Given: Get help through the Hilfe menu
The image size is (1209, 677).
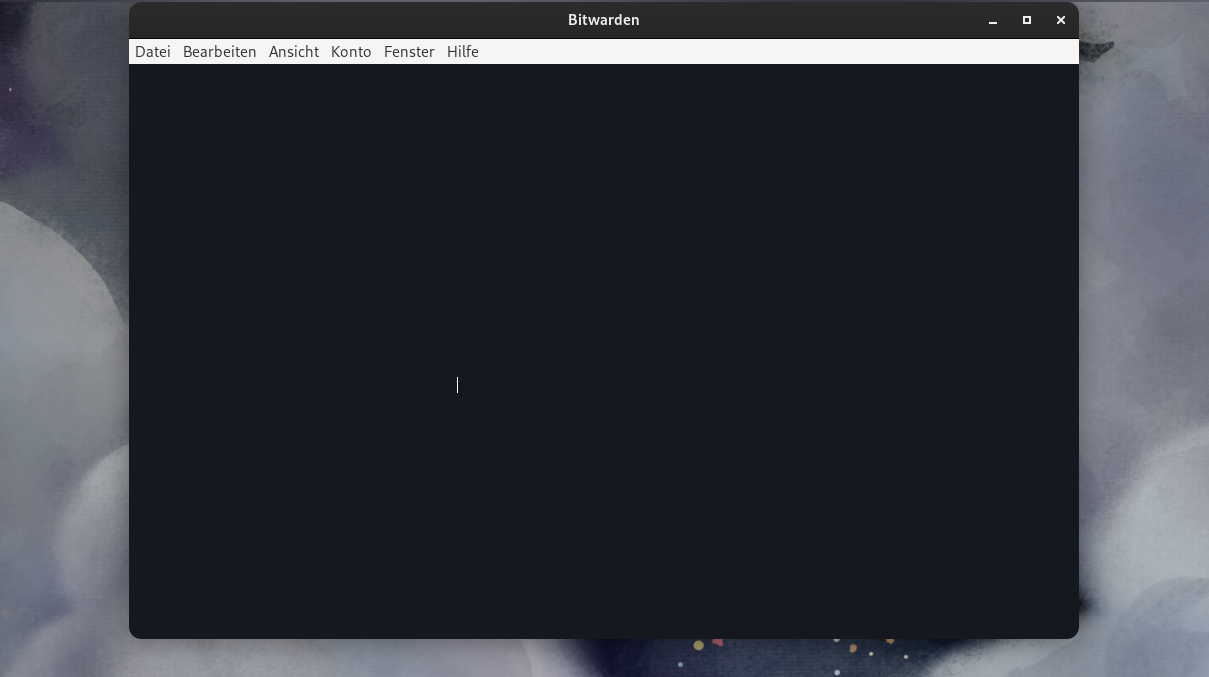Looking at the screenshot, I should (462, 52).
